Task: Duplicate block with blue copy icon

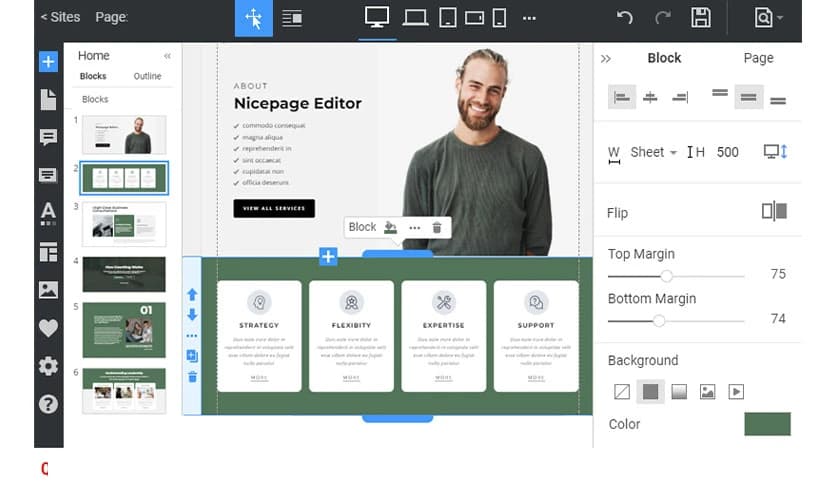Action: (x=192, y=356)
